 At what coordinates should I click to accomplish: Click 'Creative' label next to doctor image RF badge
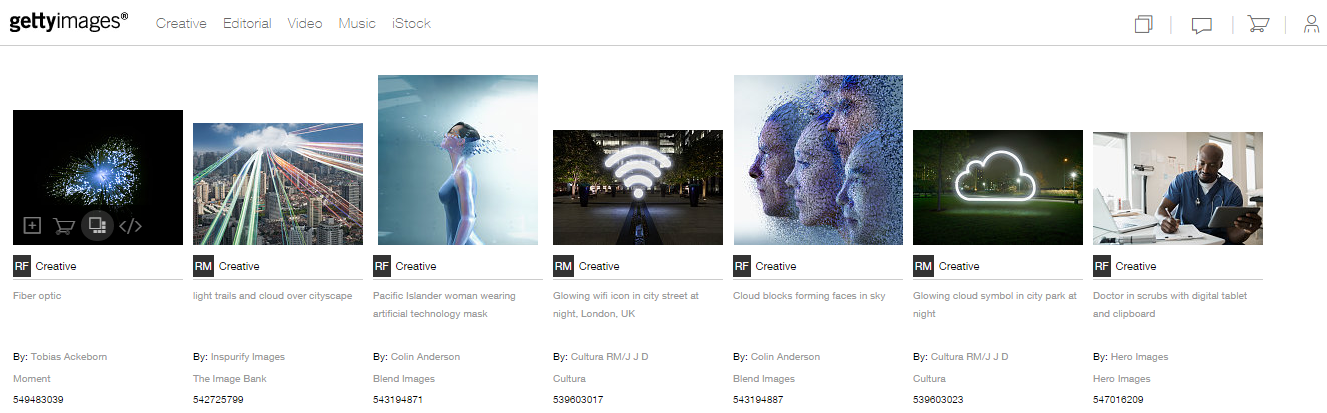[1136, 266]
